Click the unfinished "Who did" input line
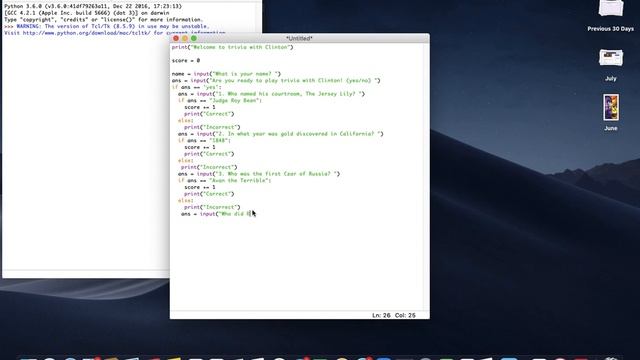Screen dimensions: 640x360 coord(215,214)
